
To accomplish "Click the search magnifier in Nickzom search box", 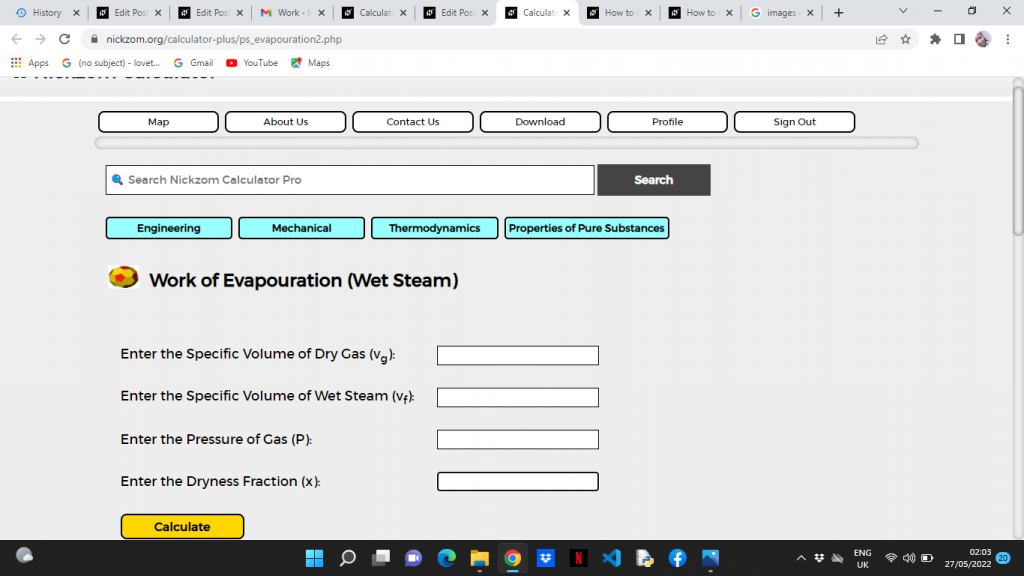I will pos(118,180).
